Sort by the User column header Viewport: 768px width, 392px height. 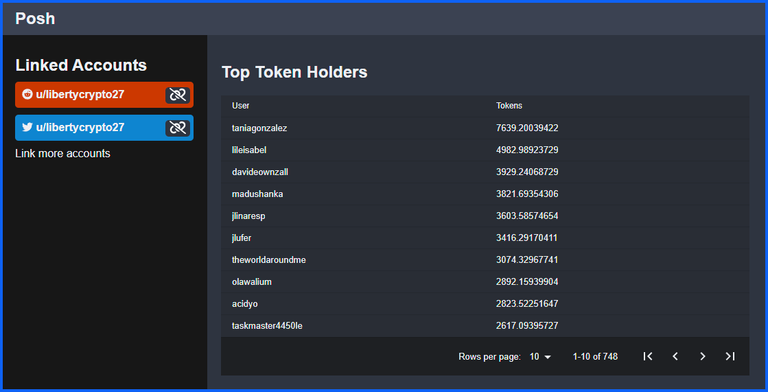240,106
